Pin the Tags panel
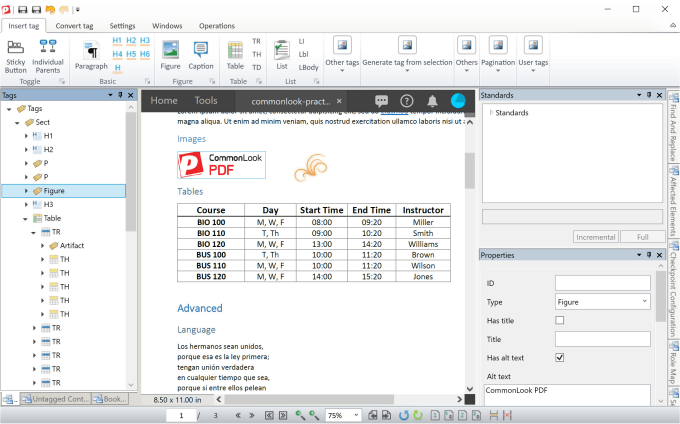 [x=120, y=95]
